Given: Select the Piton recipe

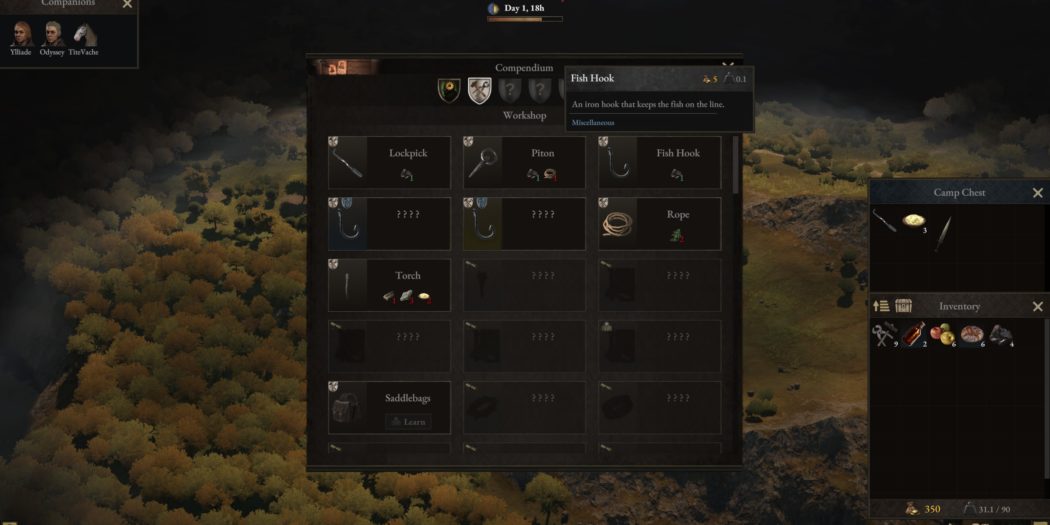Looking at the screenshot, I should (x=524, y=162).
